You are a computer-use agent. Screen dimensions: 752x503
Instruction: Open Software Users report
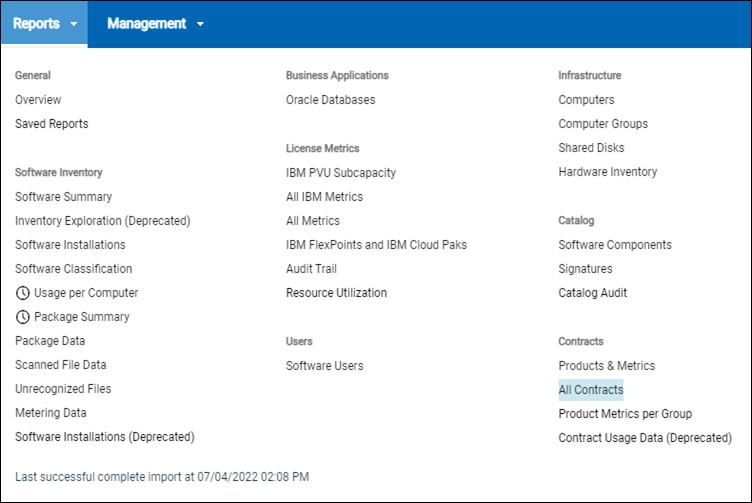(325, 366)
